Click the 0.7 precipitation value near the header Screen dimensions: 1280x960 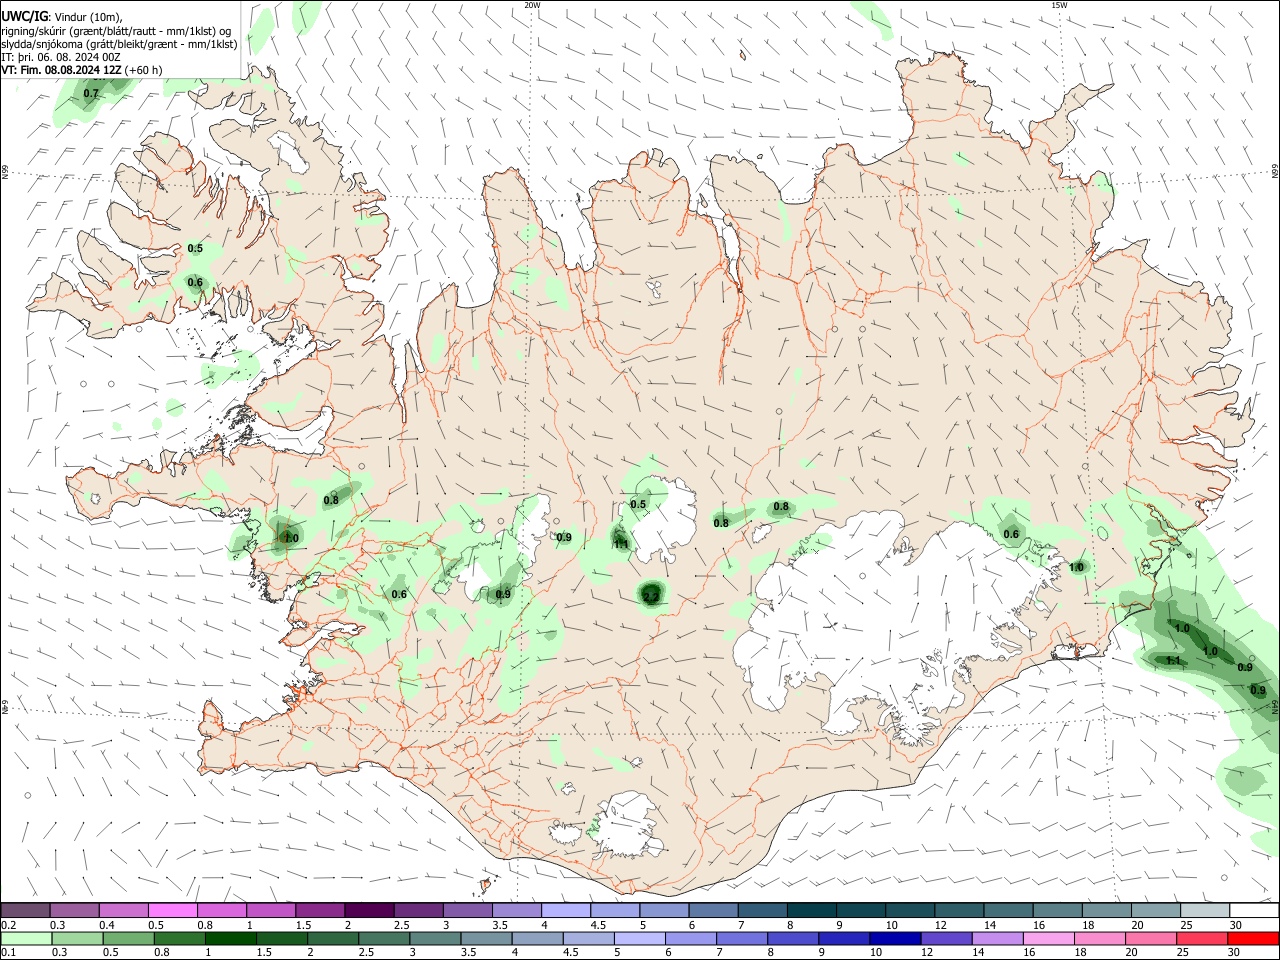91,93
